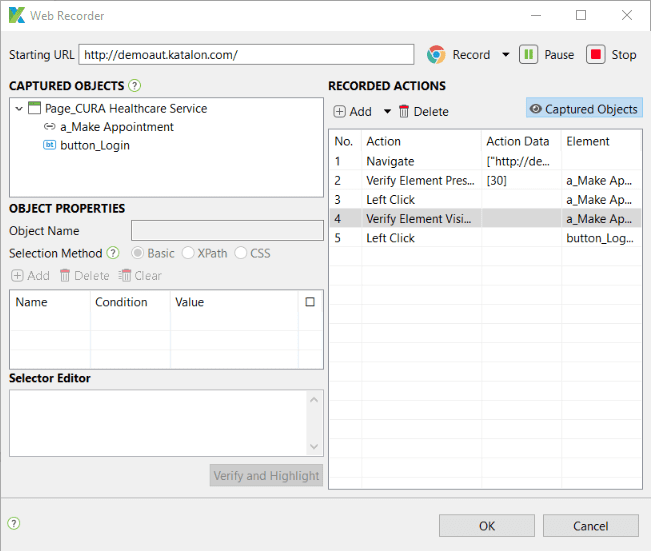
Task: Open the Record browser dropdown arrow
Action: [505, 55]
